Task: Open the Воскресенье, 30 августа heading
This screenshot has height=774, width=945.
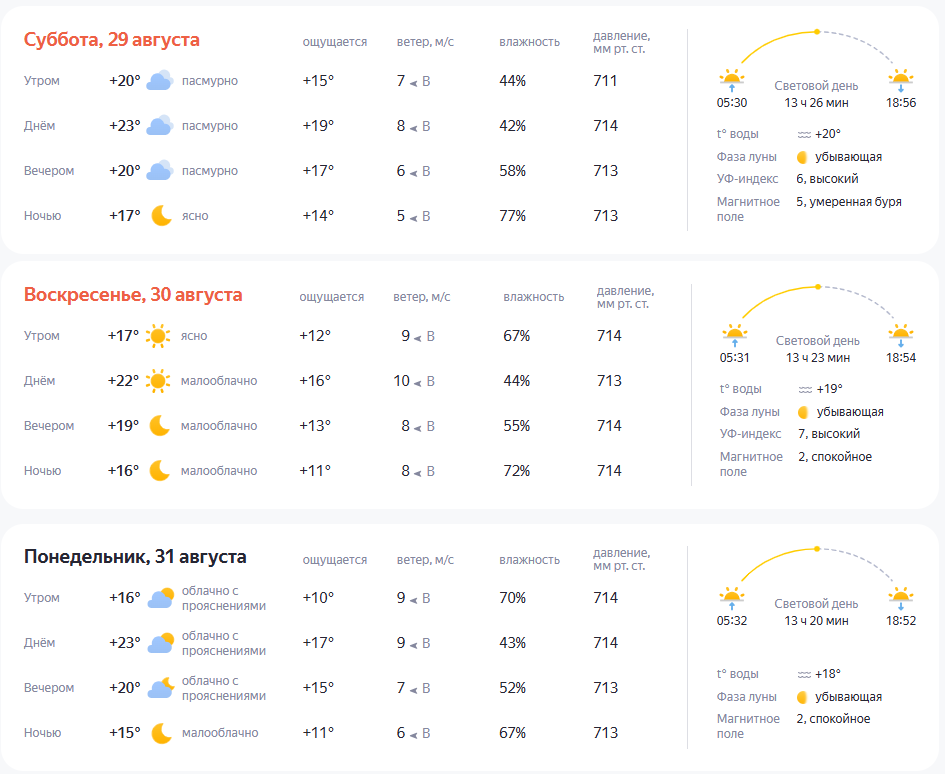Action: coord(133,295)
